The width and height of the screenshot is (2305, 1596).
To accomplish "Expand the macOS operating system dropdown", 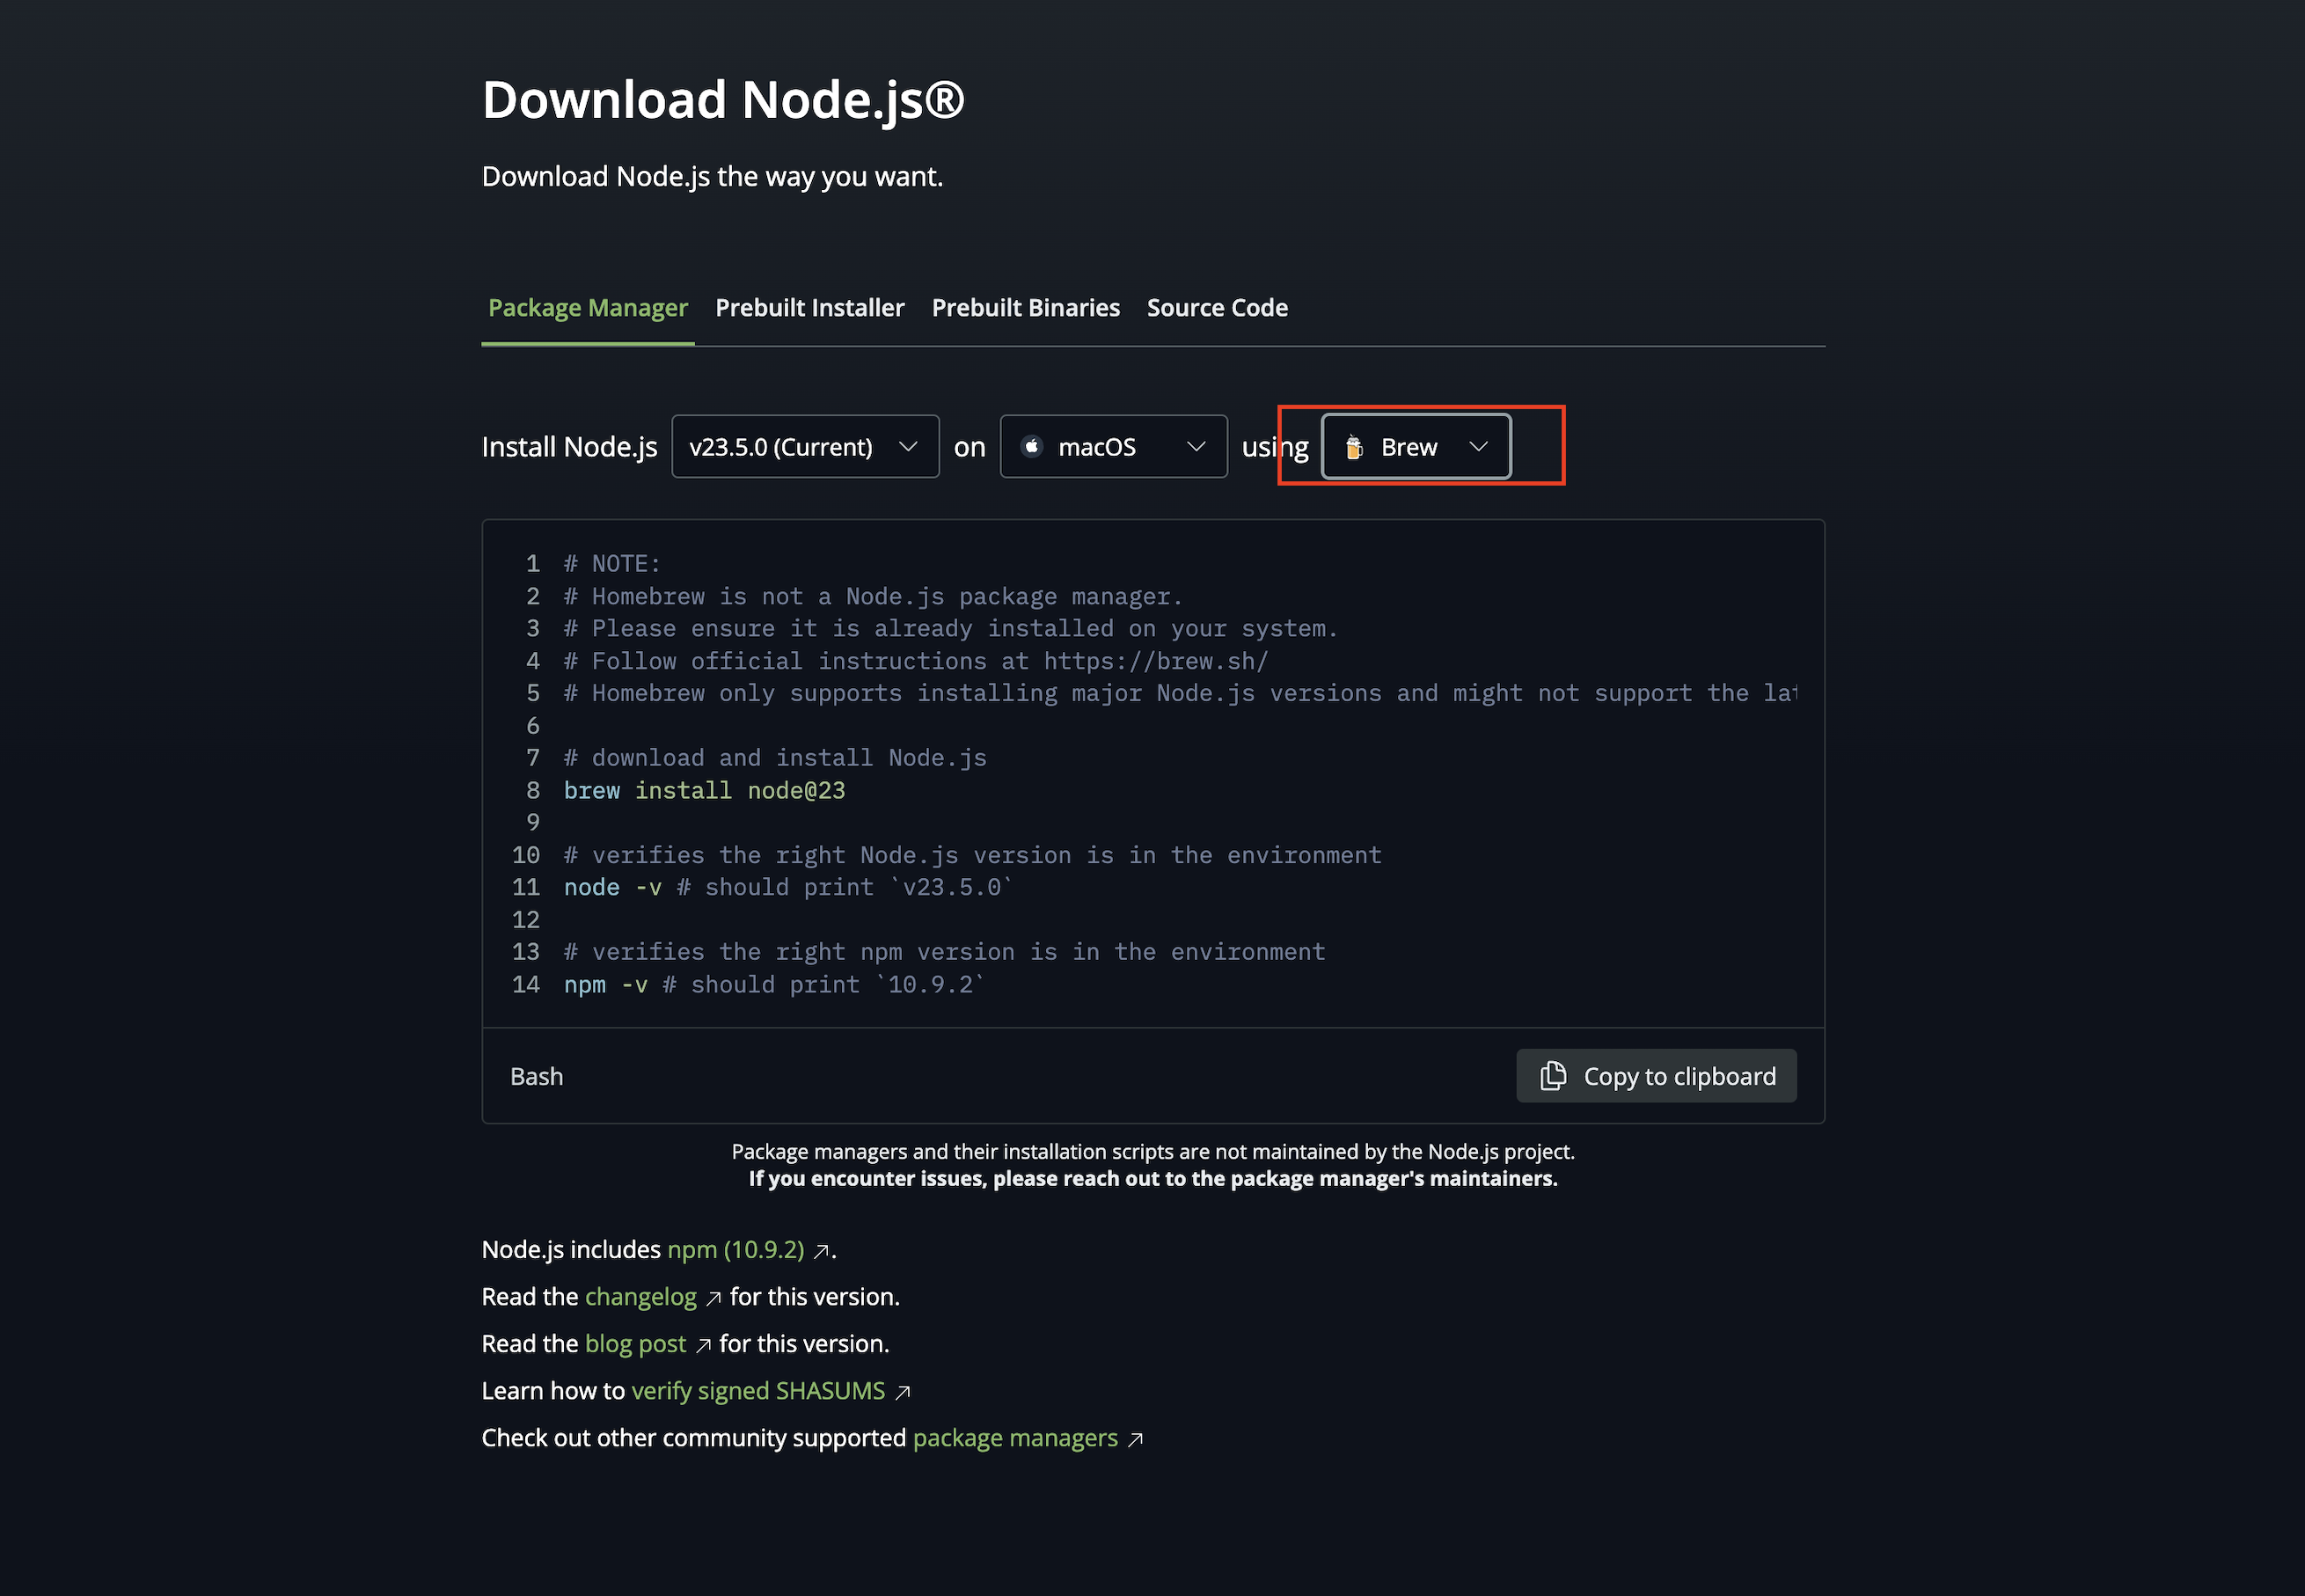I will pos(1113,446).
